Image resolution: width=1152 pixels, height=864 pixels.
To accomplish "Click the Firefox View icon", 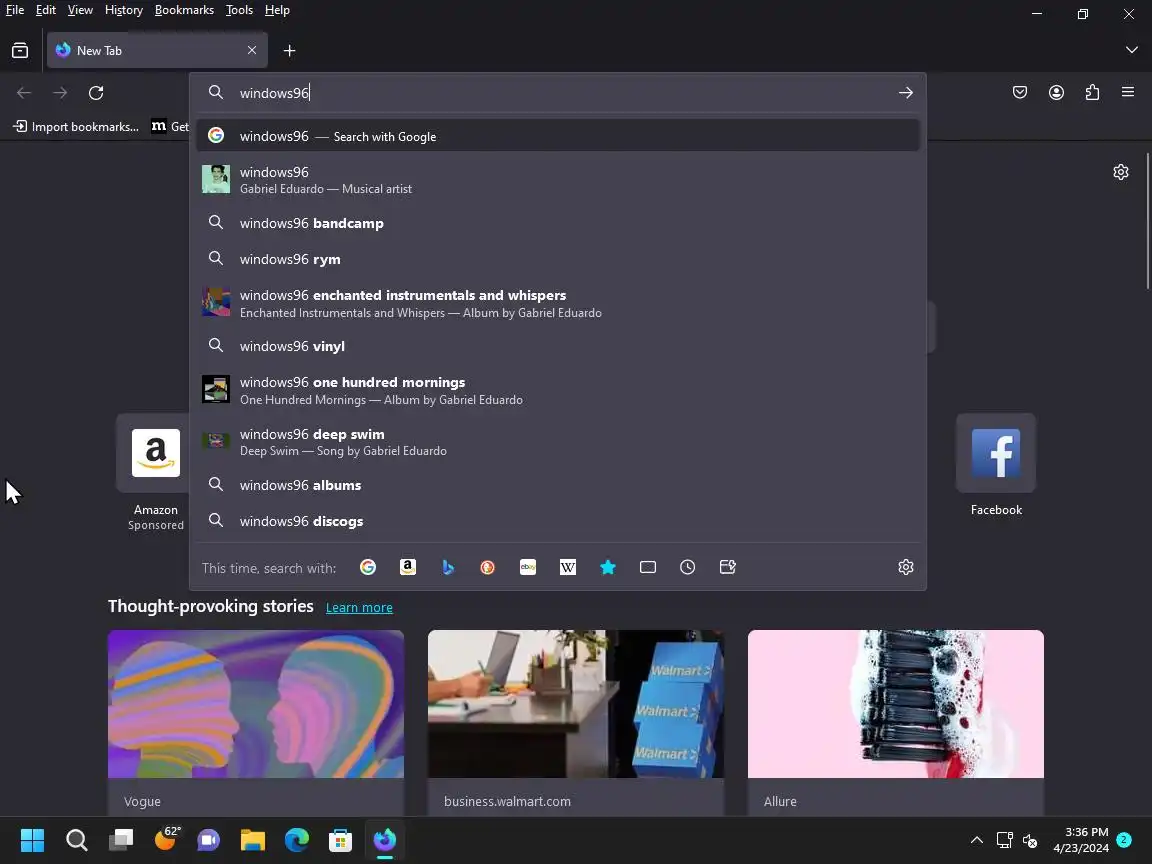I will tap(20, 50).
